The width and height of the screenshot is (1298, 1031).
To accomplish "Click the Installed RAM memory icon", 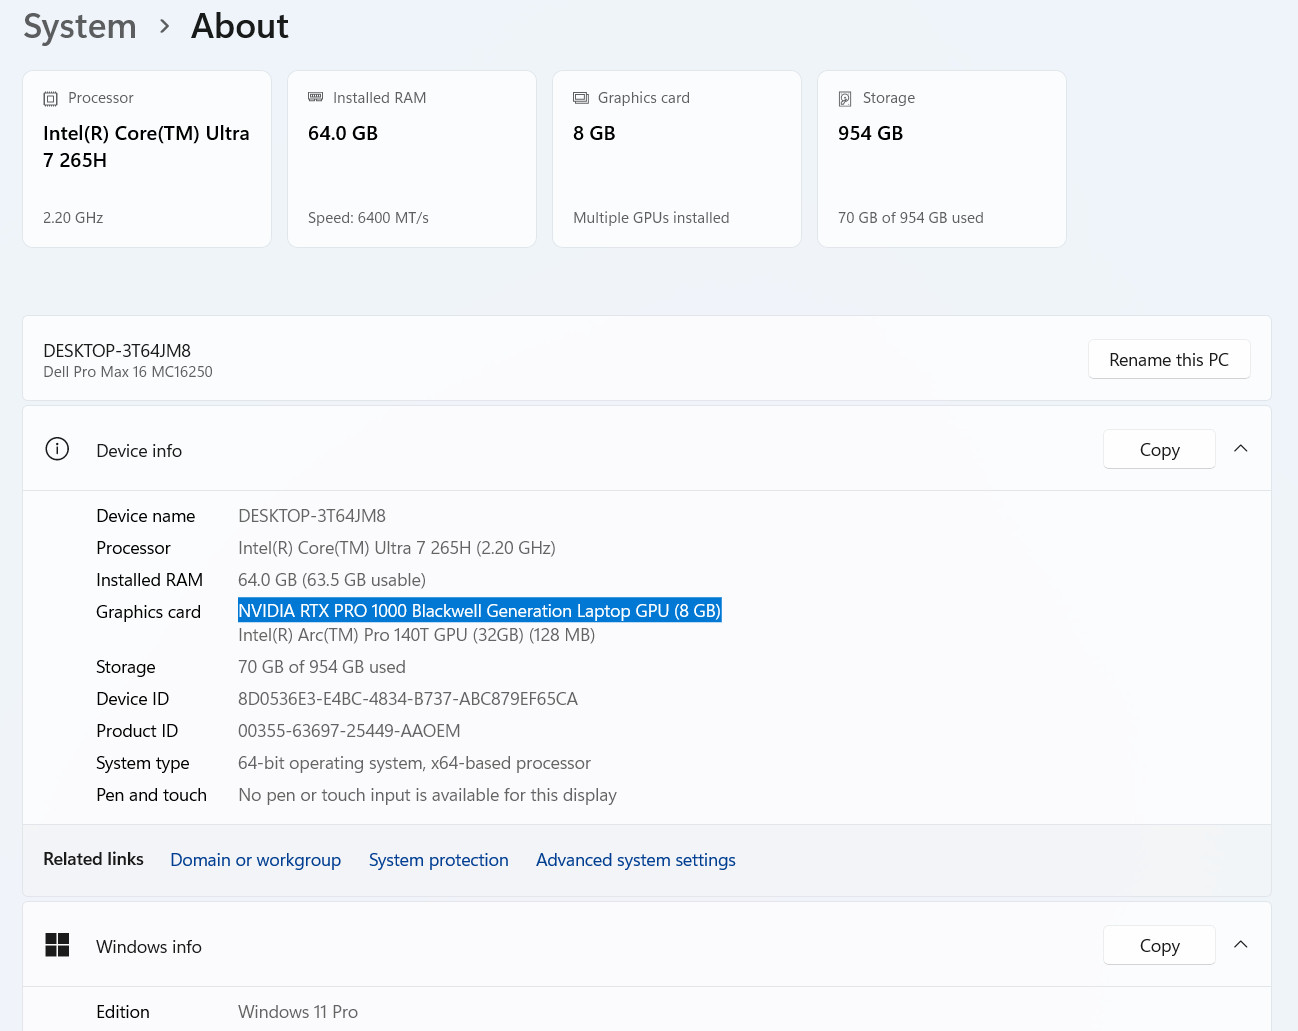I will [x=316, y=97].
